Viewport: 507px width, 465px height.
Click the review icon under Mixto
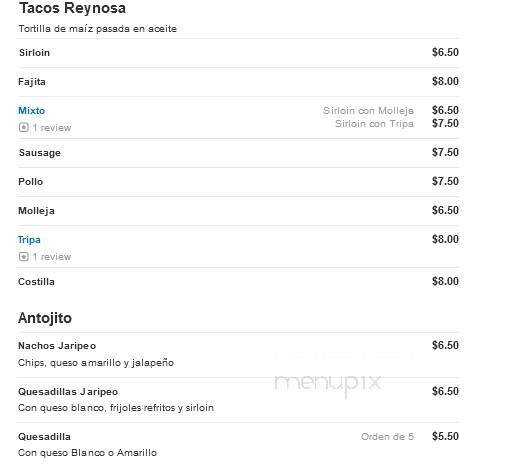(24, 127)
